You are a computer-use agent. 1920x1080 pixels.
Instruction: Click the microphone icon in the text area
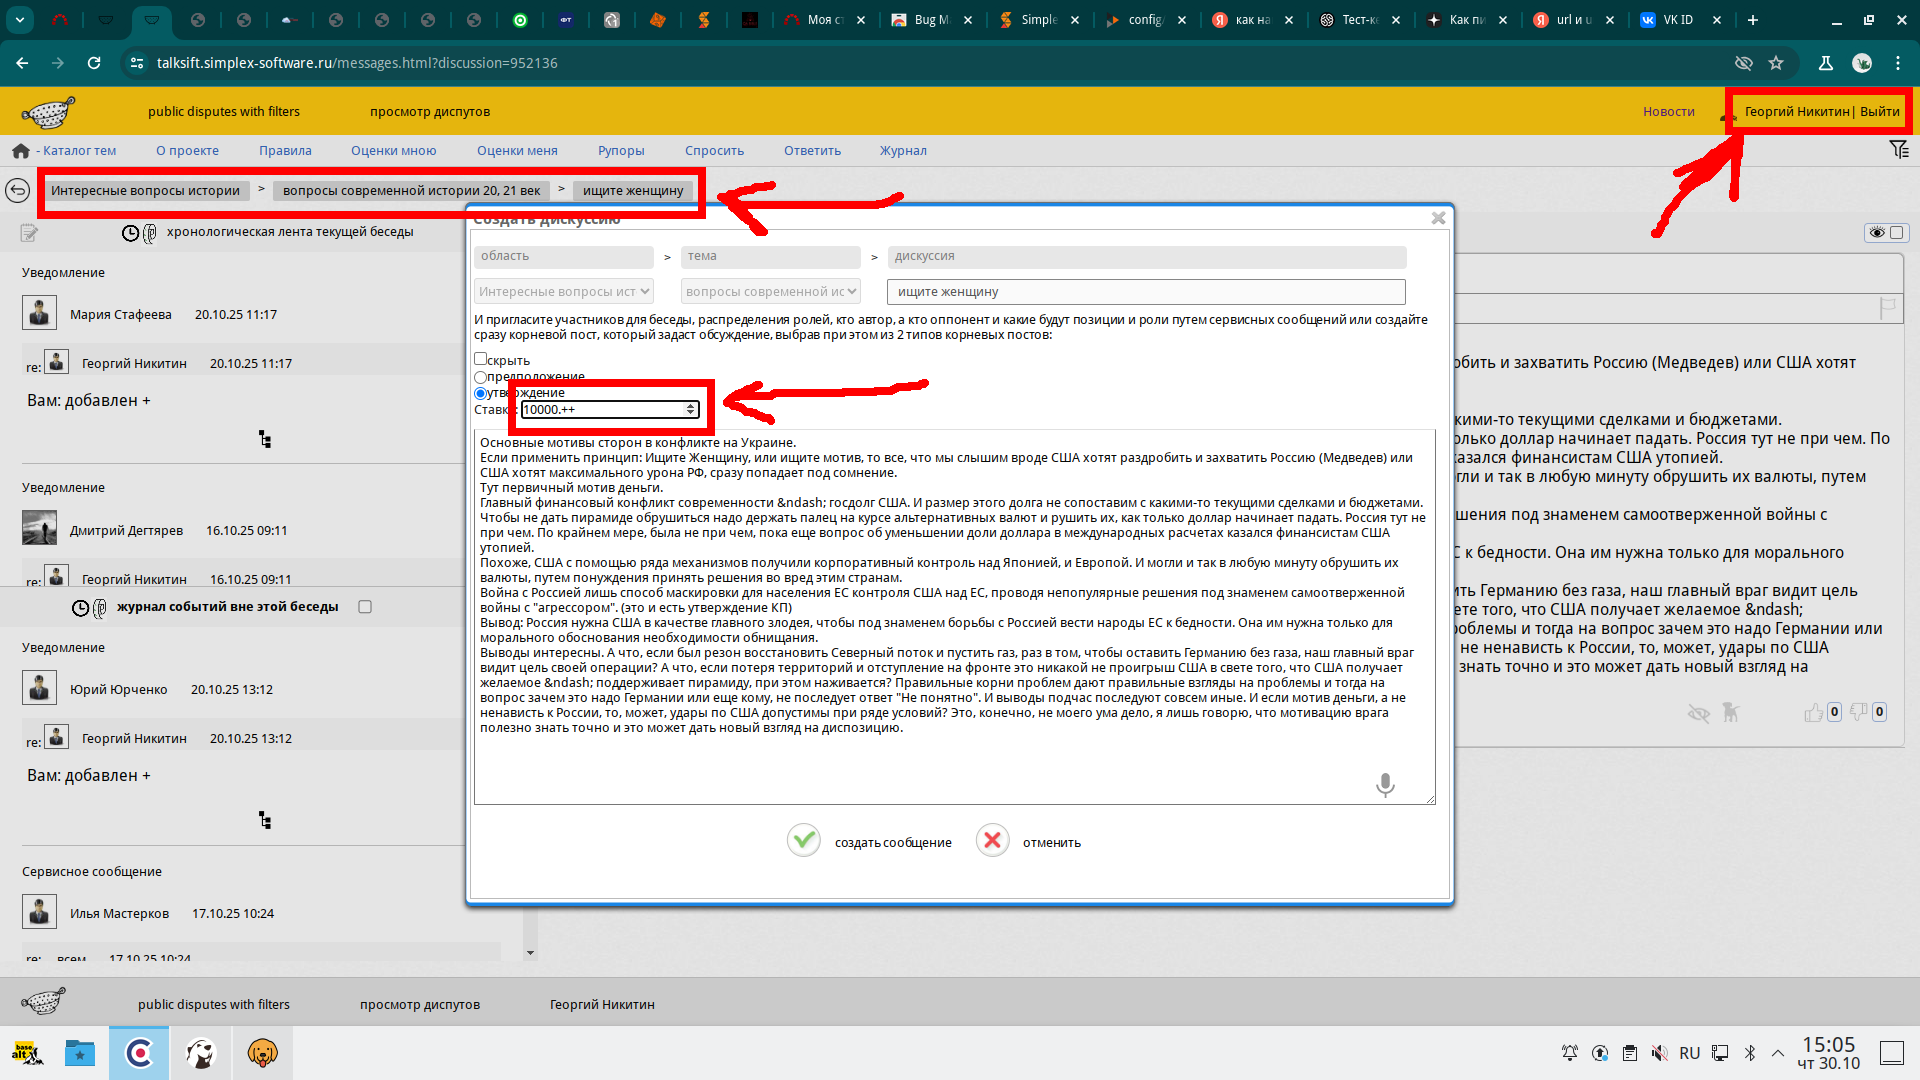coord(1385,784)
